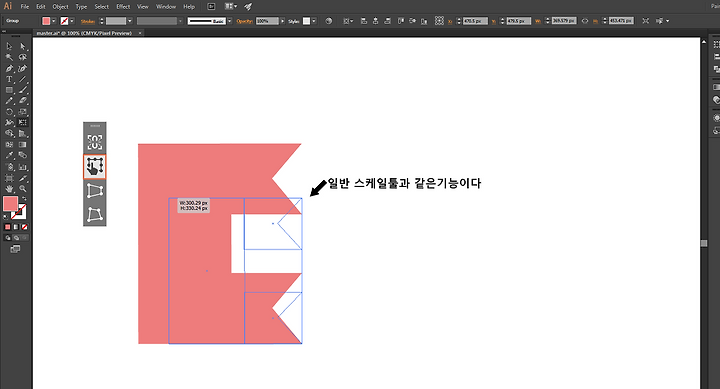Open the brush definition Basic dropdown
The width and height of the screenshot is (720, 389).
click(x=229, y=21)
